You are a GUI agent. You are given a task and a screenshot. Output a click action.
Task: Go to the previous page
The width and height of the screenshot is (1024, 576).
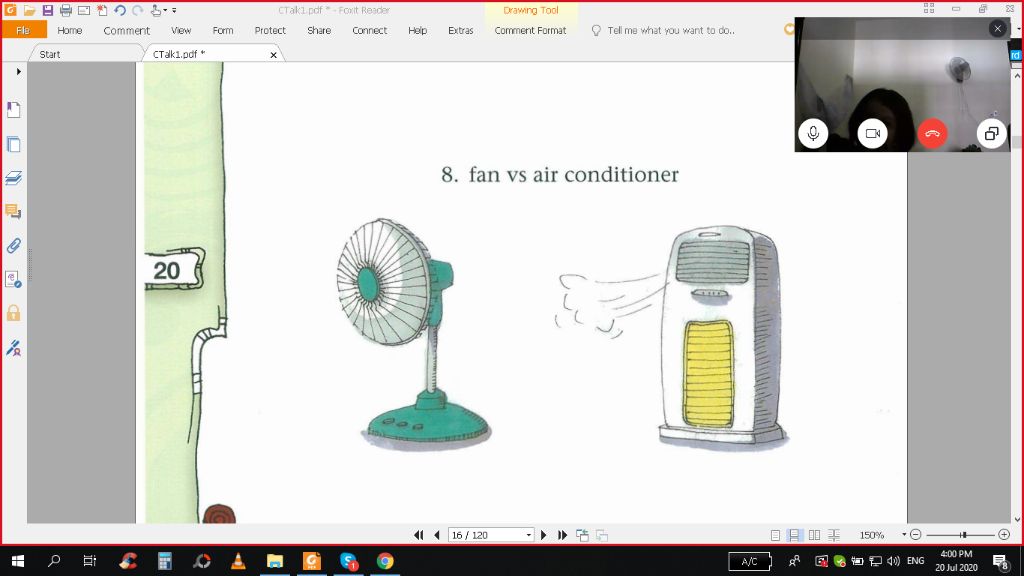click(x=437, y=535)
